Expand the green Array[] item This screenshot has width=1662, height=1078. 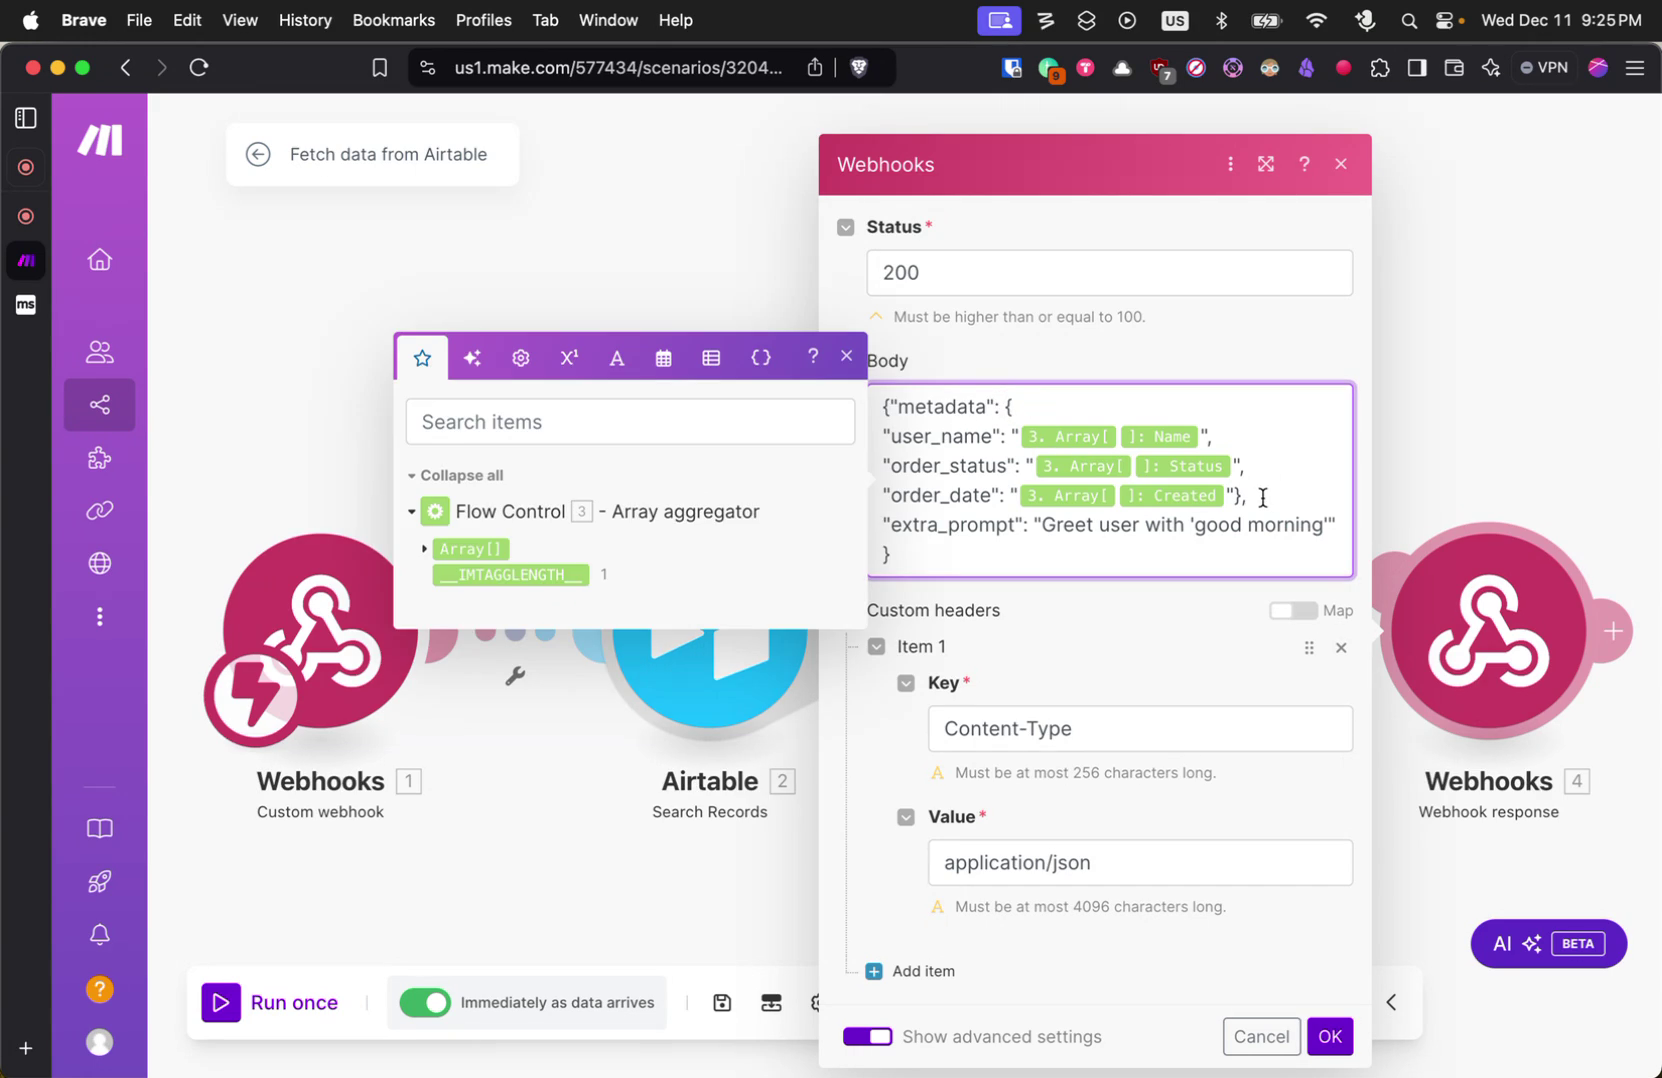coord(424,548)
